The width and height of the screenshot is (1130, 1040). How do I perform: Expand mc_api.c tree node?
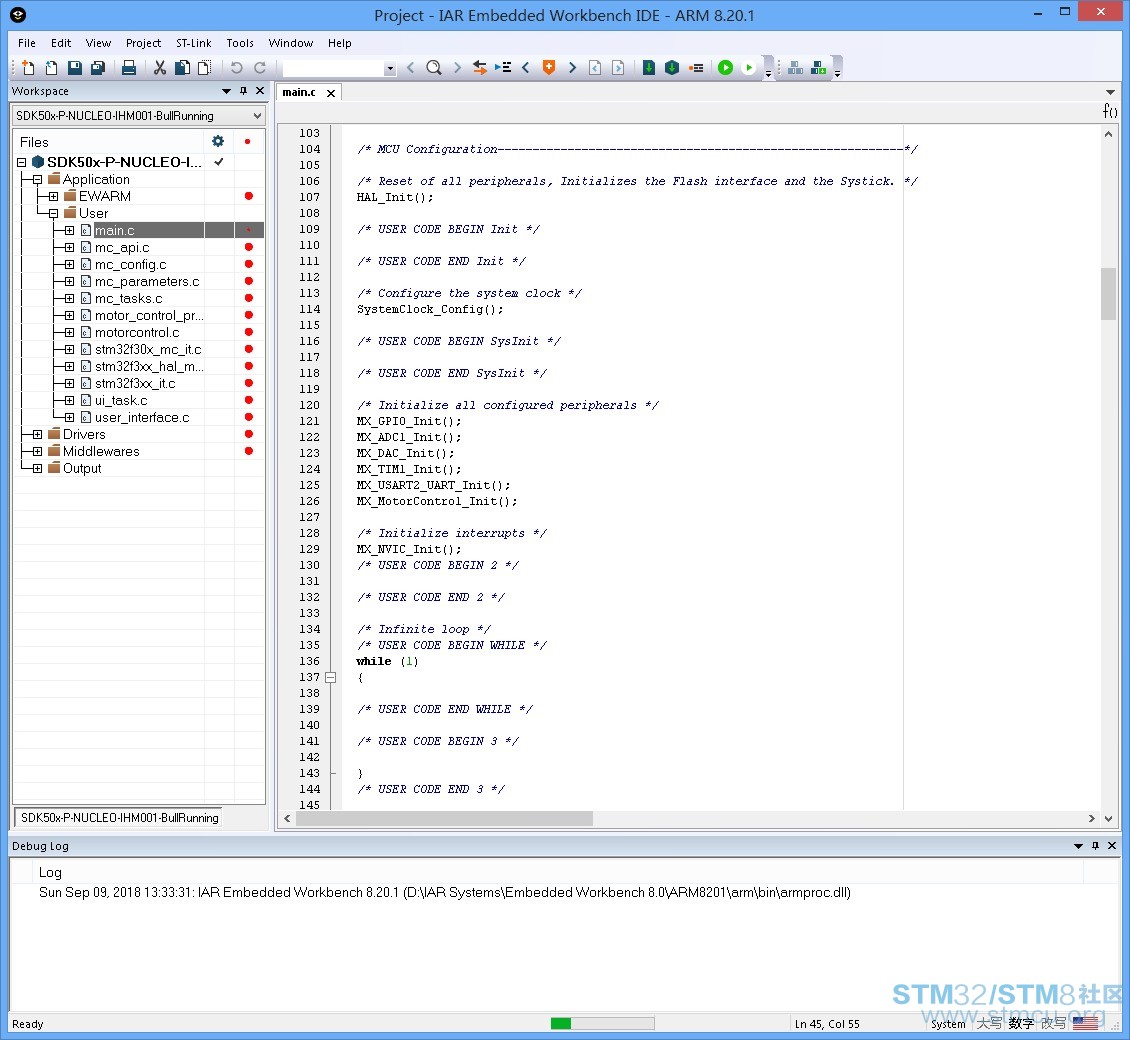pyautogui.click(x=69, y=247)
